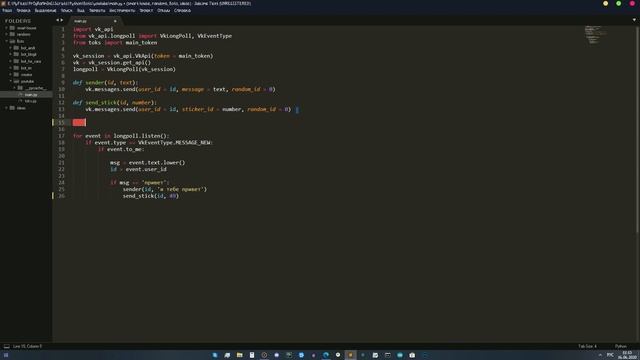Image resolution: width=640 pixels, height=360 pixels.
Task: Open the Перейти menu
Action: tap(97, 11)
